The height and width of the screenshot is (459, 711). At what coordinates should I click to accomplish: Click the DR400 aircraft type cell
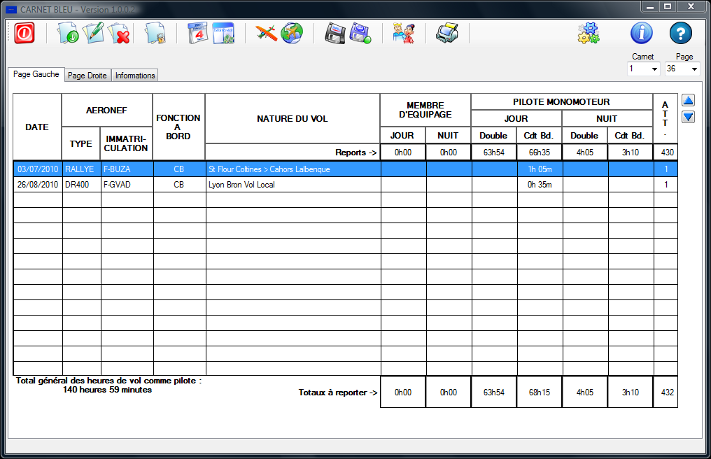(82, 185)
